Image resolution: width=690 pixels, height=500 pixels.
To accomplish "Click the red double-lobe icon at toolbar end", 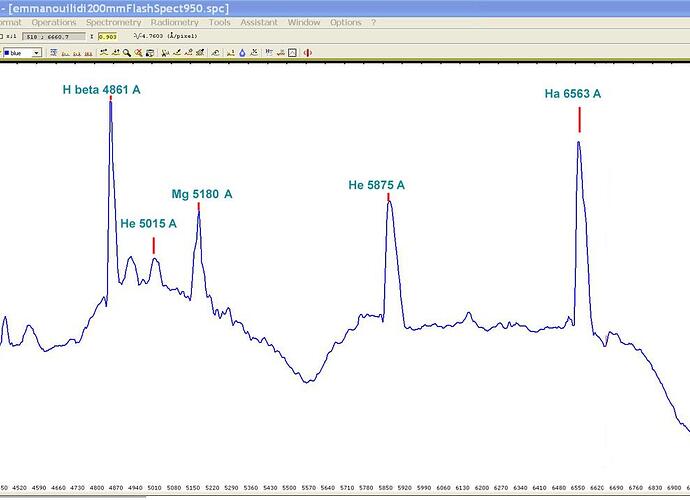I will (307, 53).
